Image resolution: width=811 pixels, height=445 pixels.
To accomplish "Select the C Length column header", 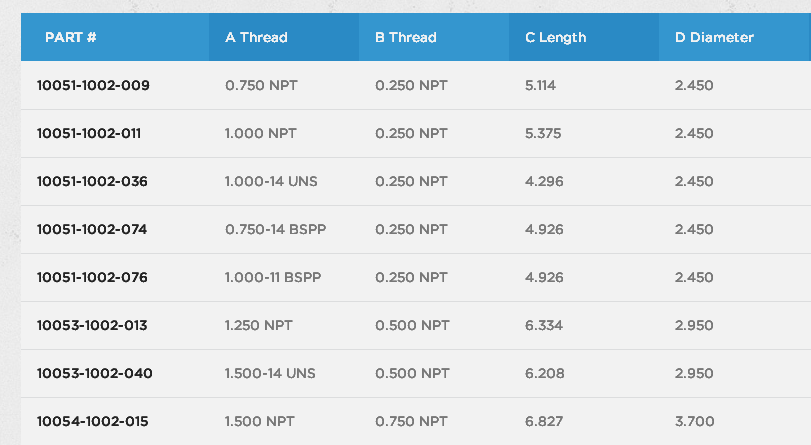I will (x=555, y=38).
